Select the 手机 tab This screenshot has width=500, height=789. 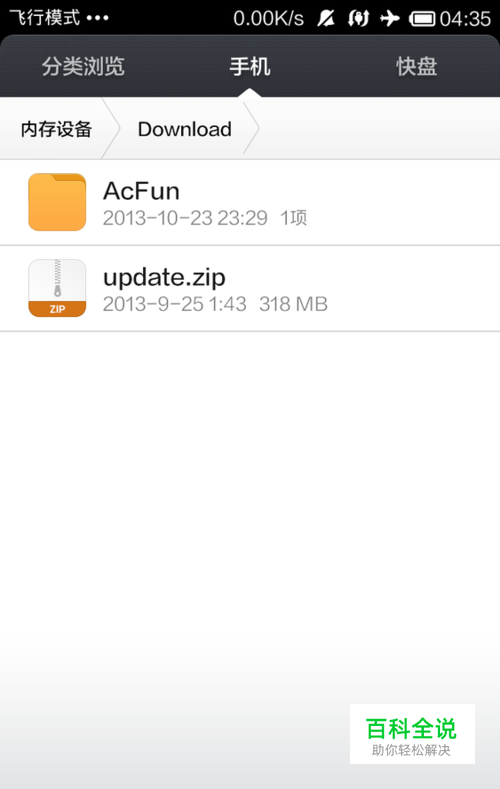(250, 66)
